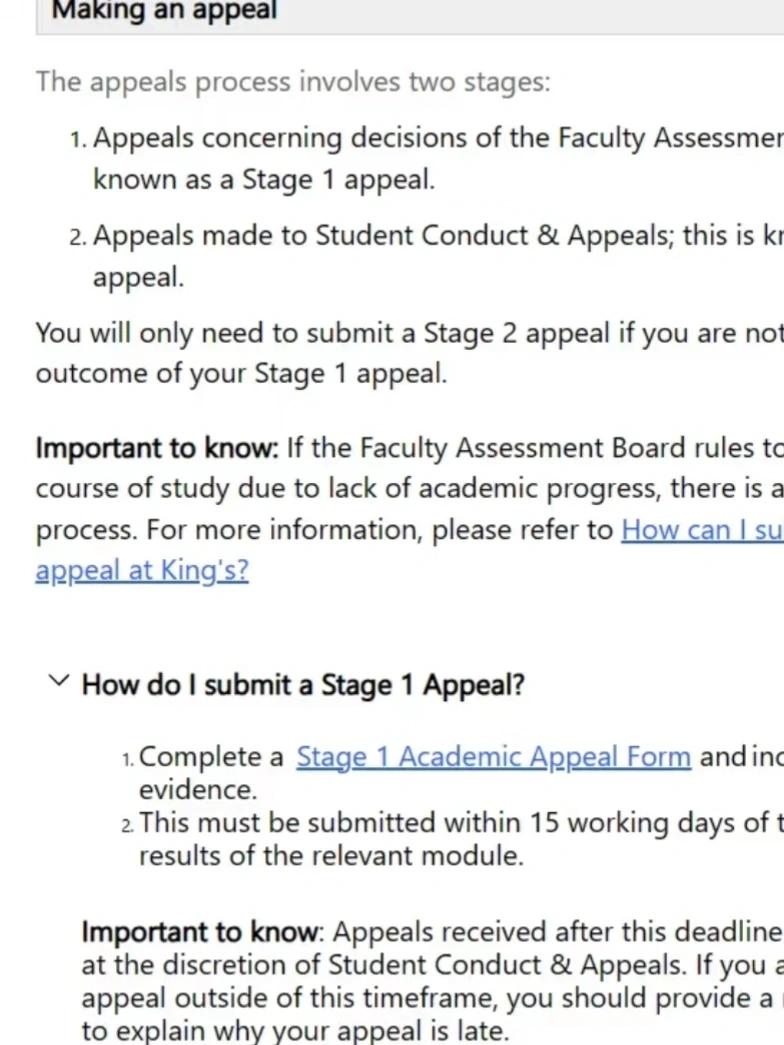The image size is (784, 1045).
Task: Click the word 'evidence.' in step one
Action: [x=198, y=790]
